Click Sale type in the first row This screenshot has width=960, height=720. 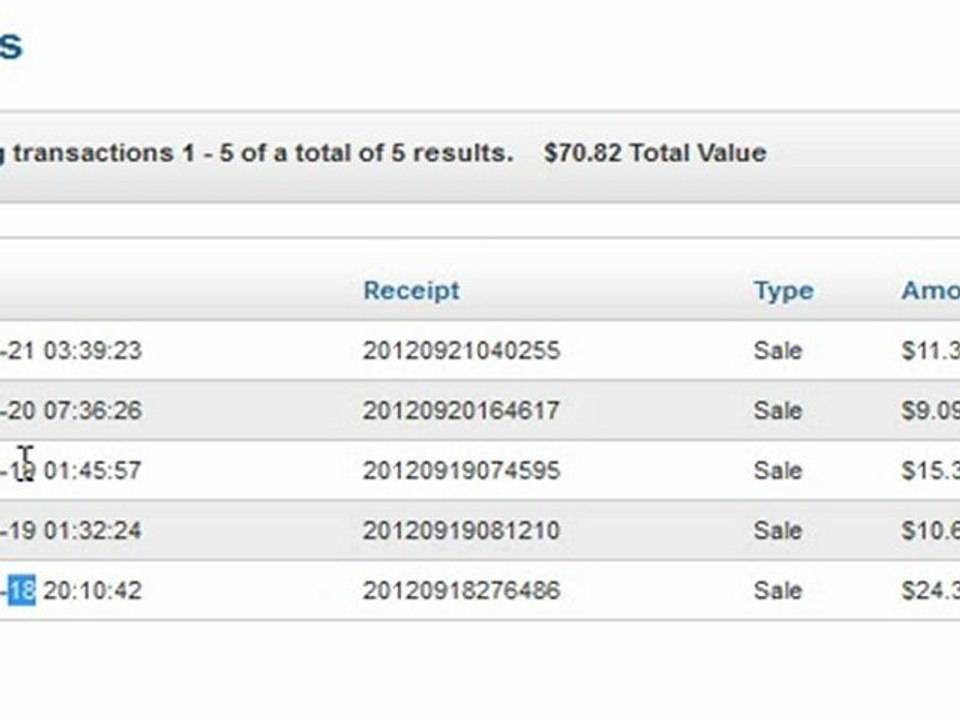pos(778,351)
